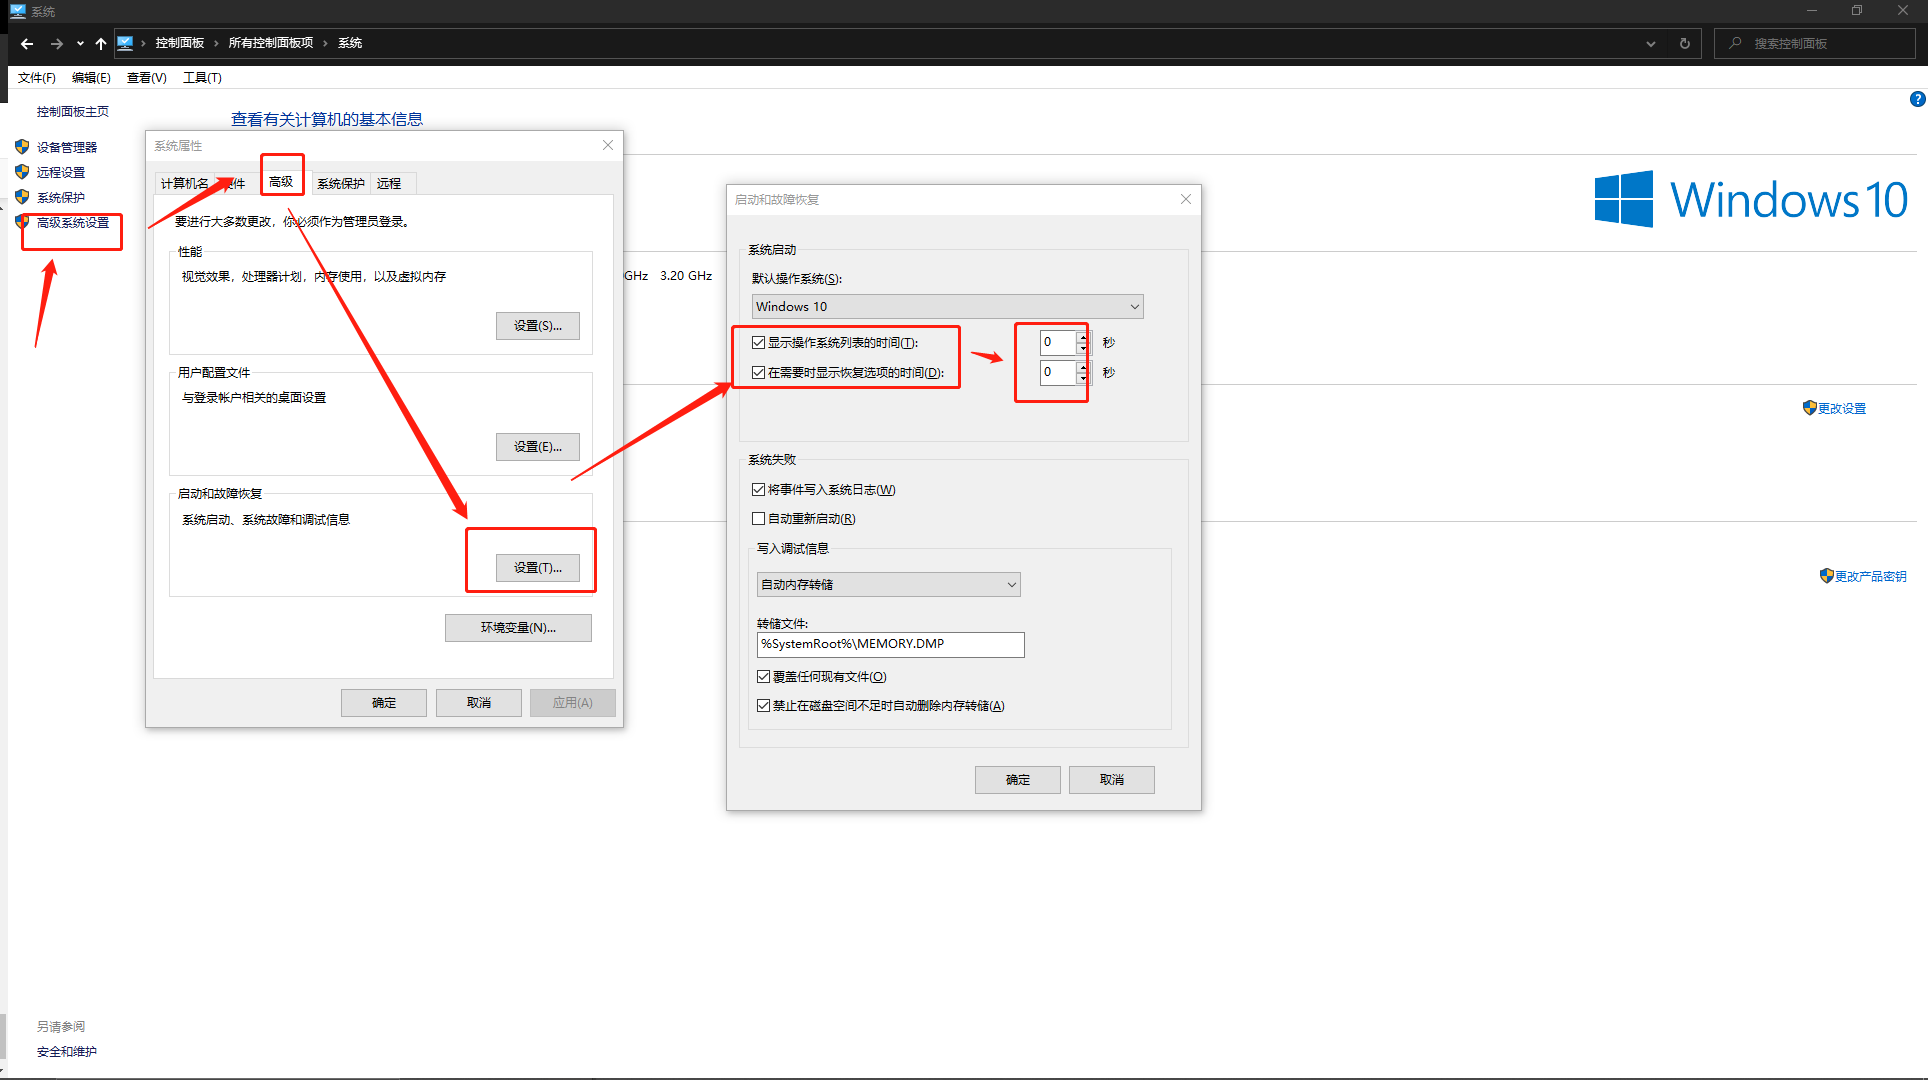This screenshot has height=1080, width=1928.
Task: Open 远程设置 shield link
Action: [60, 172]
